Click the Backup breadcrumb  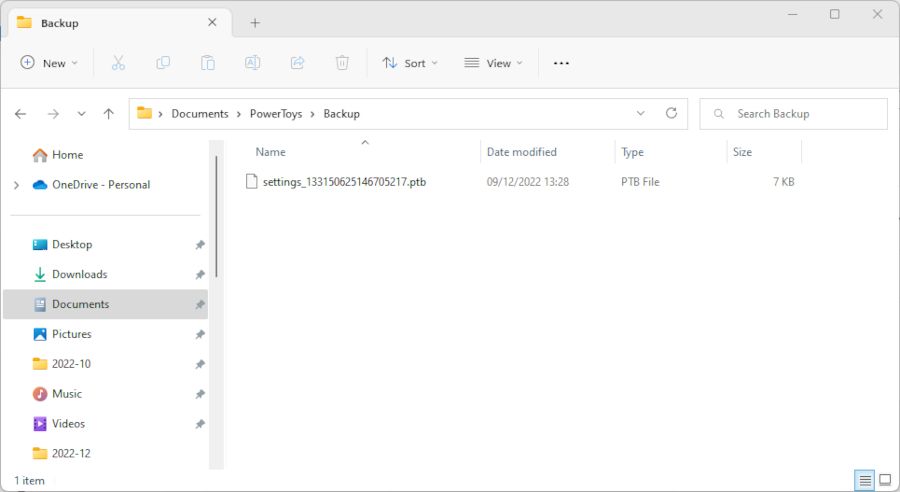pyautogui.click(x=342, y=114)
